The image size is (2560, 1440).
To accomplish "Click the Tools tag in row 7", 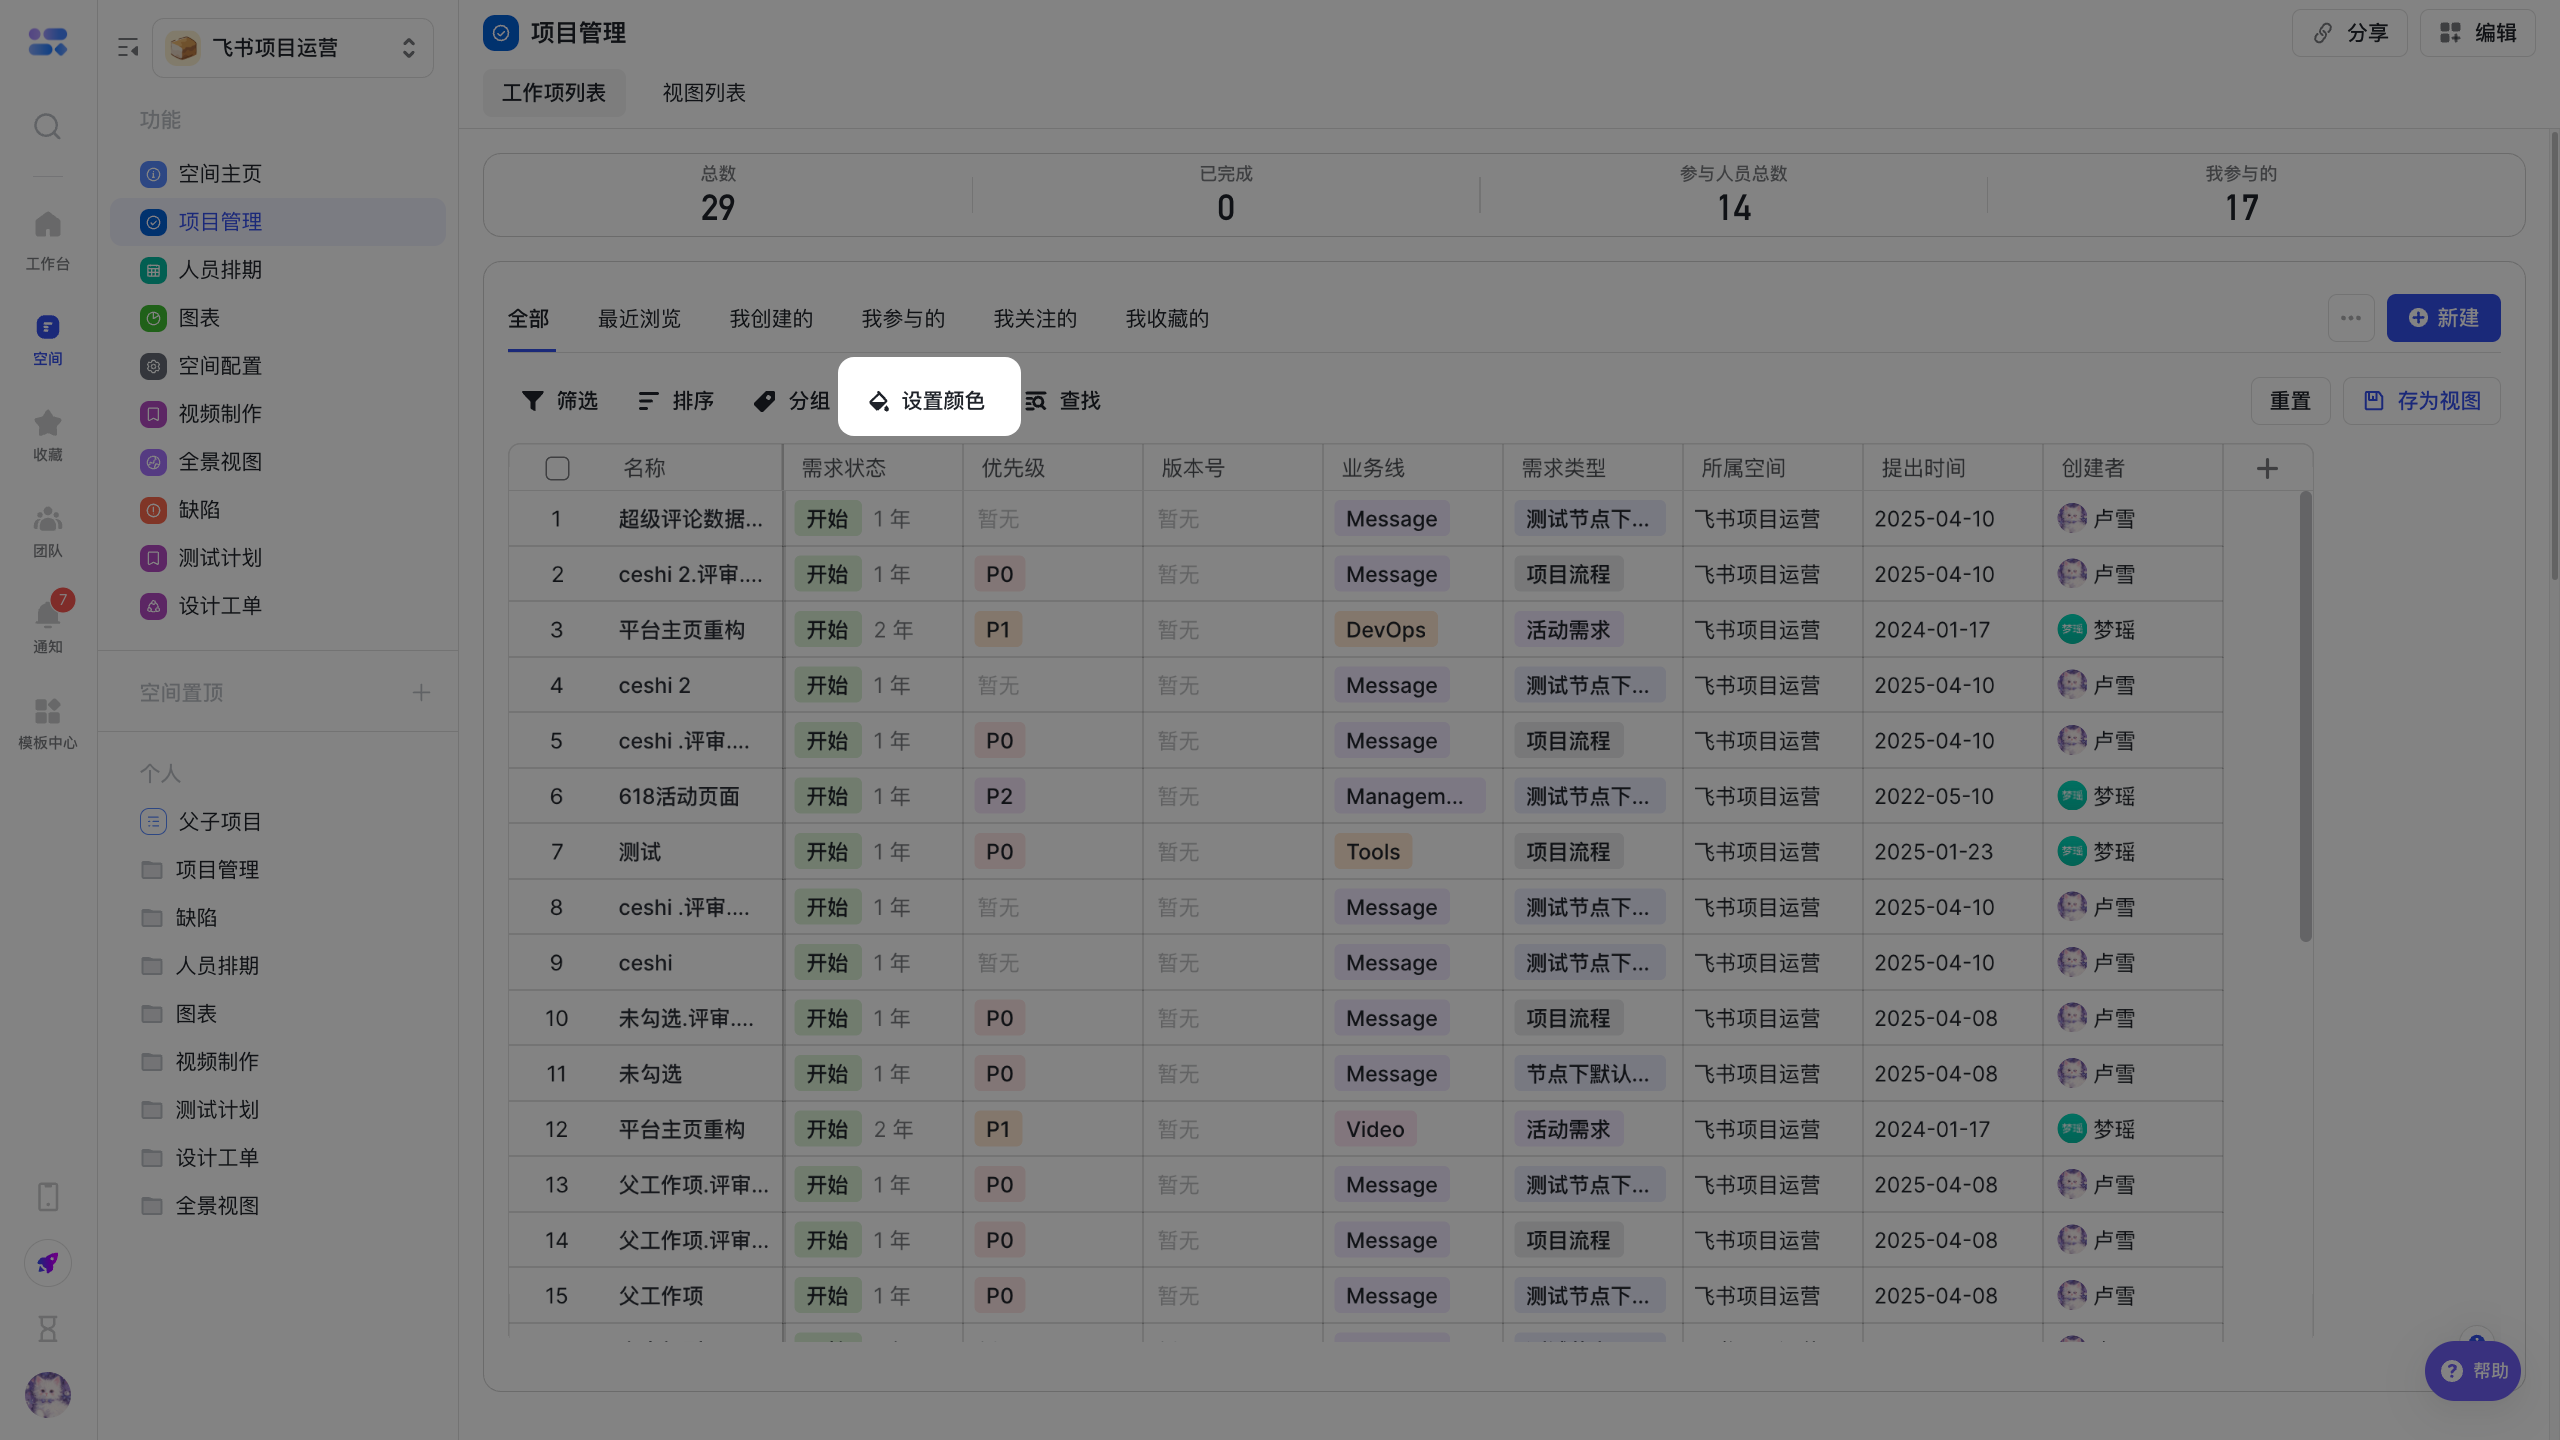I will click(1373, 852).
